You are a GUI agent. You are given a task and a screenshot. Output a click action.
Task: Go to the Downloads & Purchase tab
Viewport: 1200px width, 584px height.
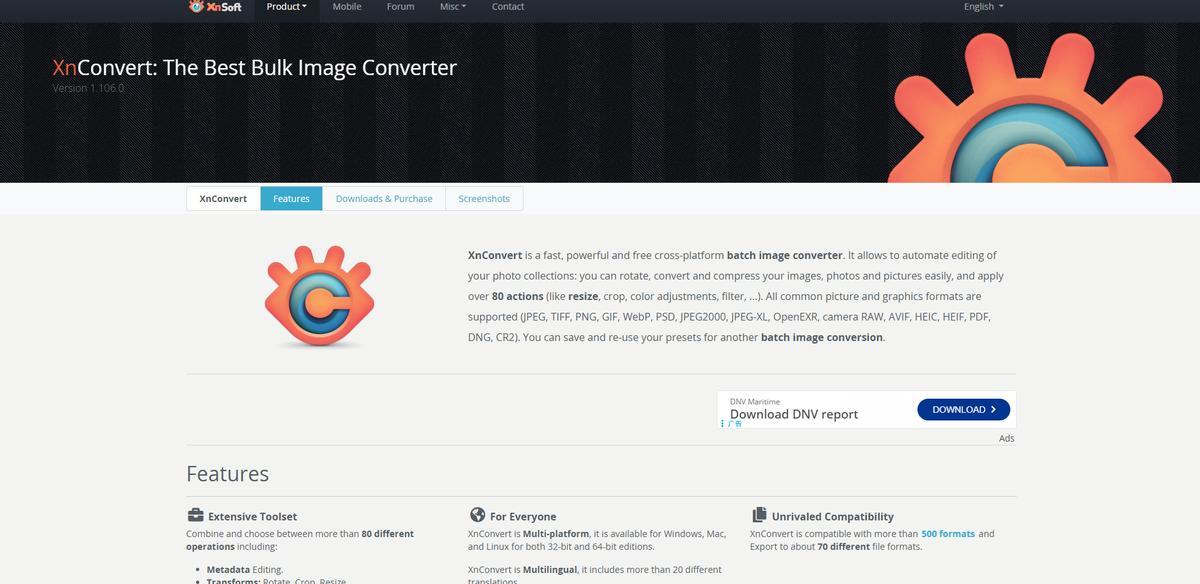coord(384,199)
